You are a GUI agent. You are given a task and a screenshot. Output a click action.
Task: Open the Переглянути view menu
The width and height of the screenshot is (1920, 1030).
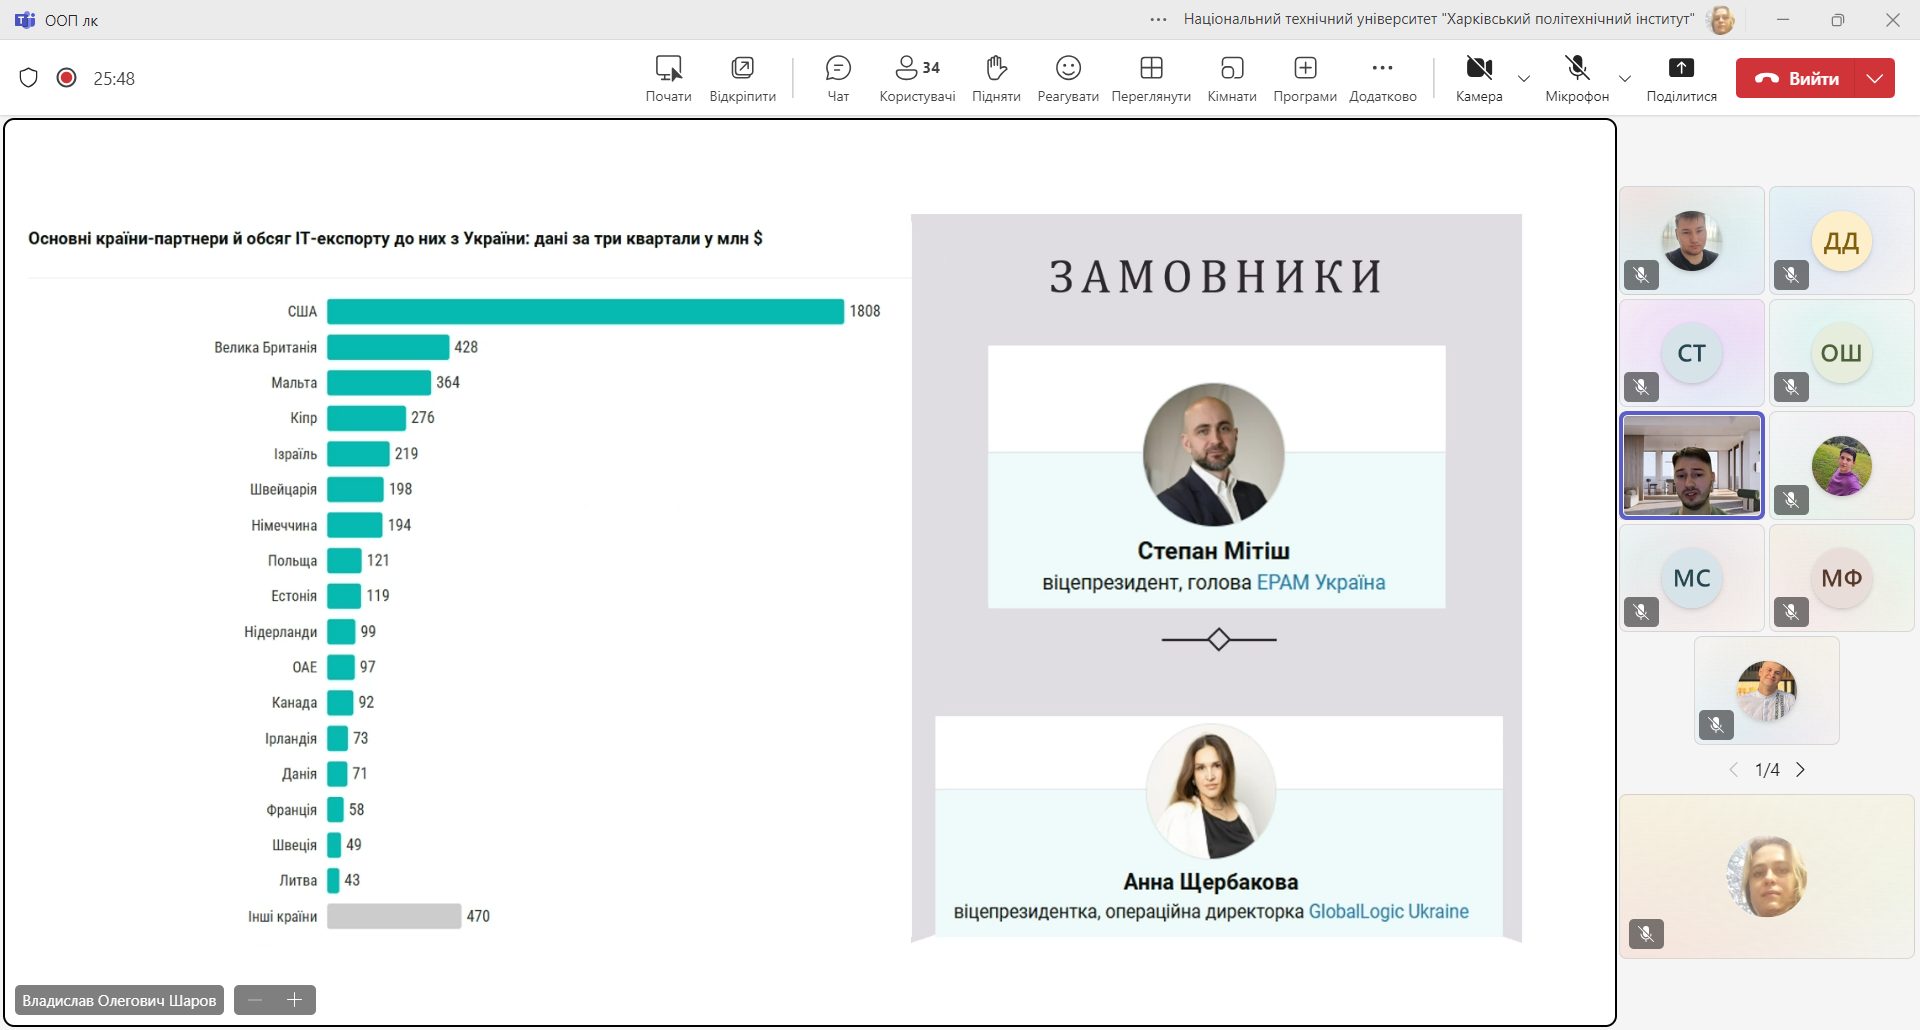[x=1151, y=78]
